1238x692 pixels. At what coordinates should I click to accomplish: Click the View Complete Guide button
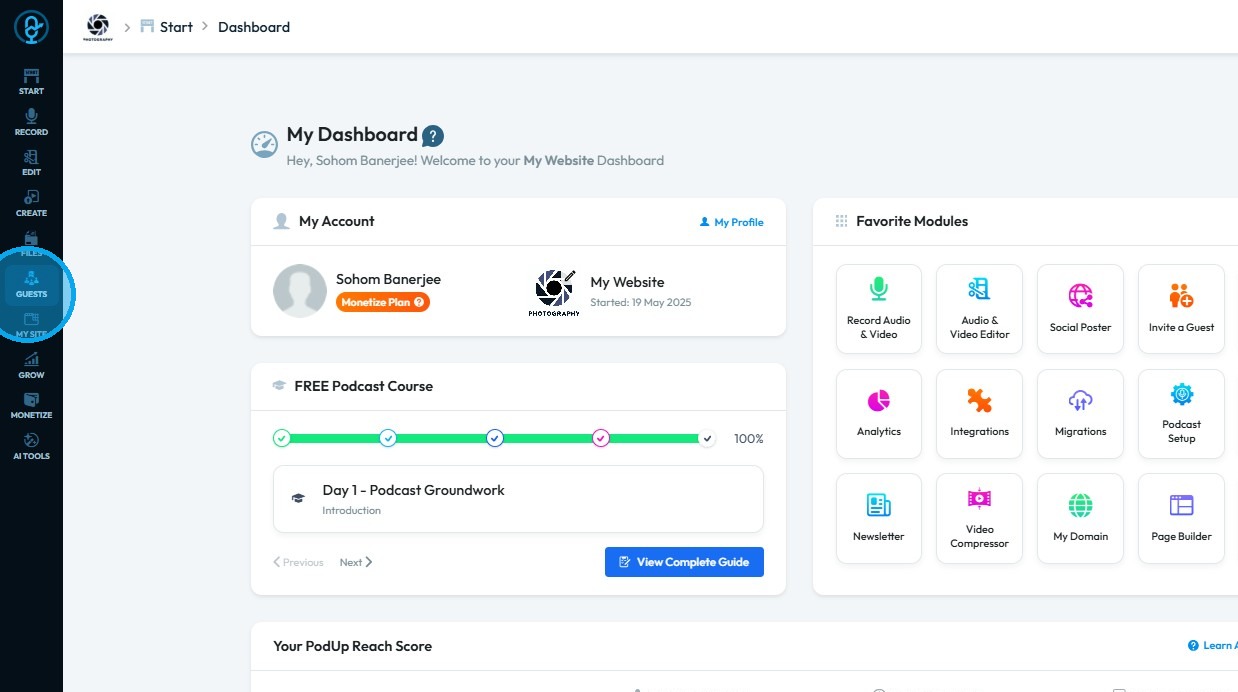point(684,562)
